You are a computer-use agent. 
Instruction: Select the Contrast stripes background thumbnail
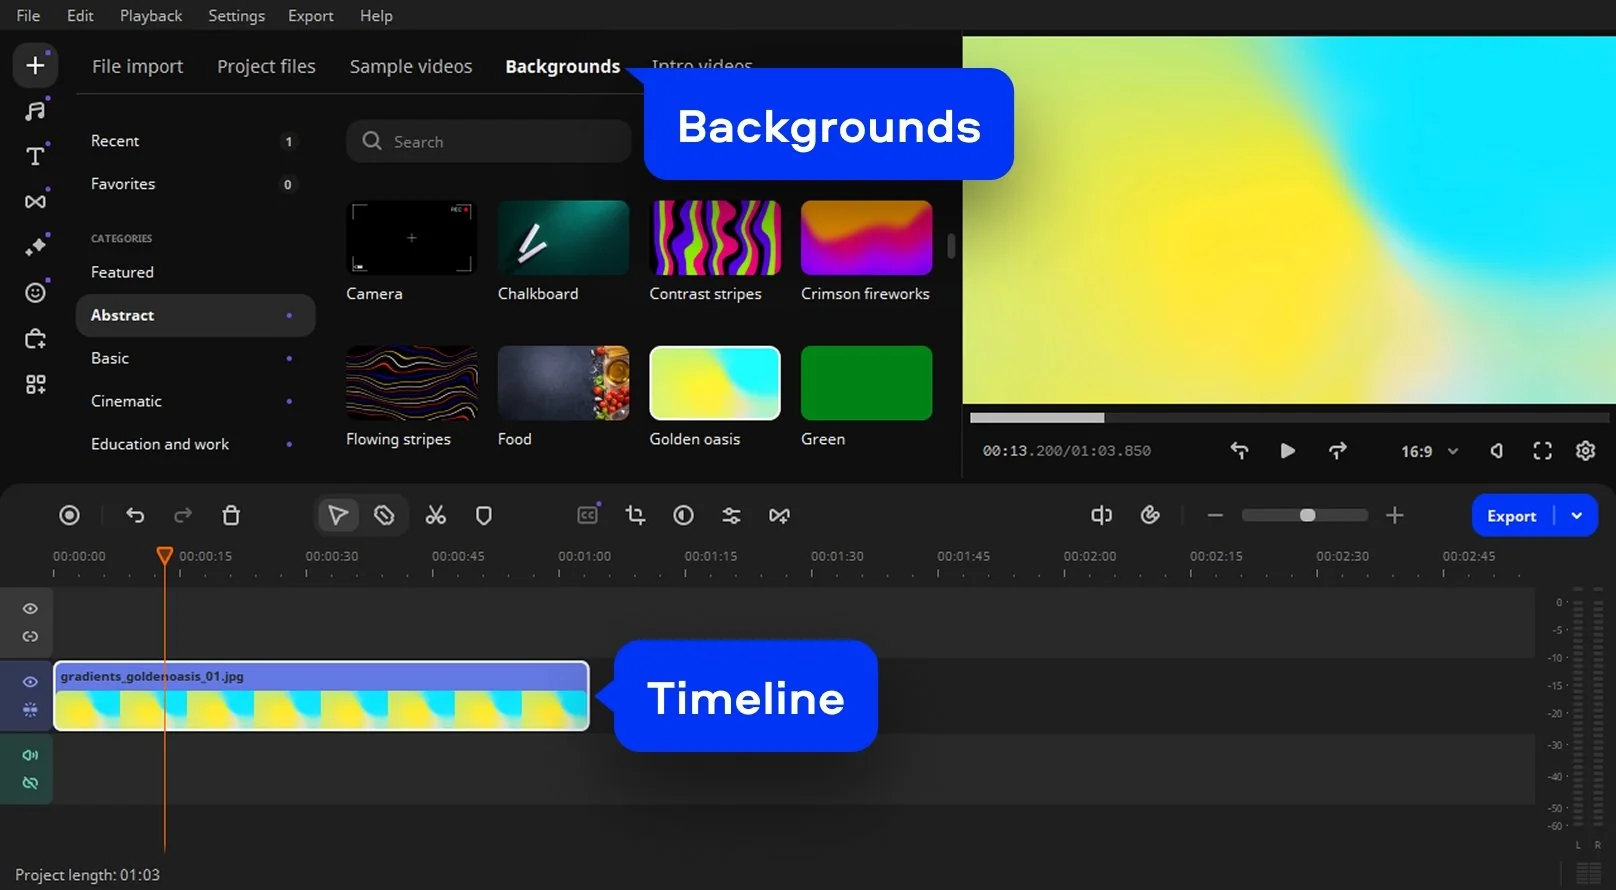[x=715, y=238]
